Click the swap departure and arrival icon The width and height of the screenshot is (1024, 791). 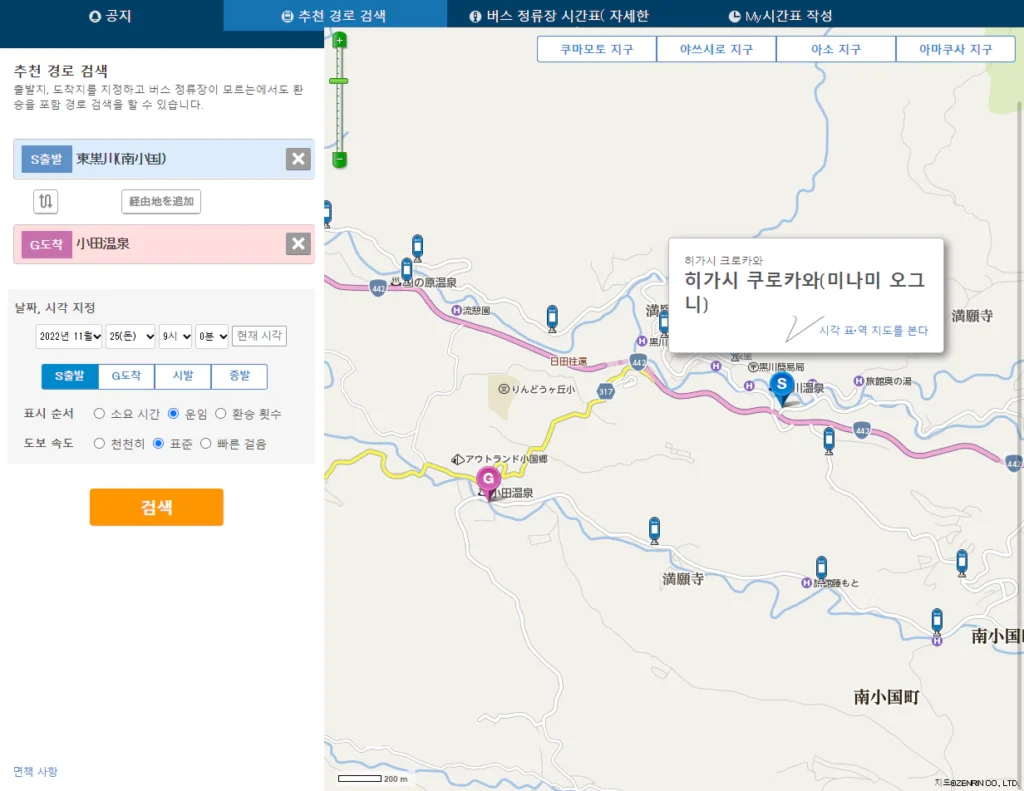pyautogui.click(x=46, y=201)
